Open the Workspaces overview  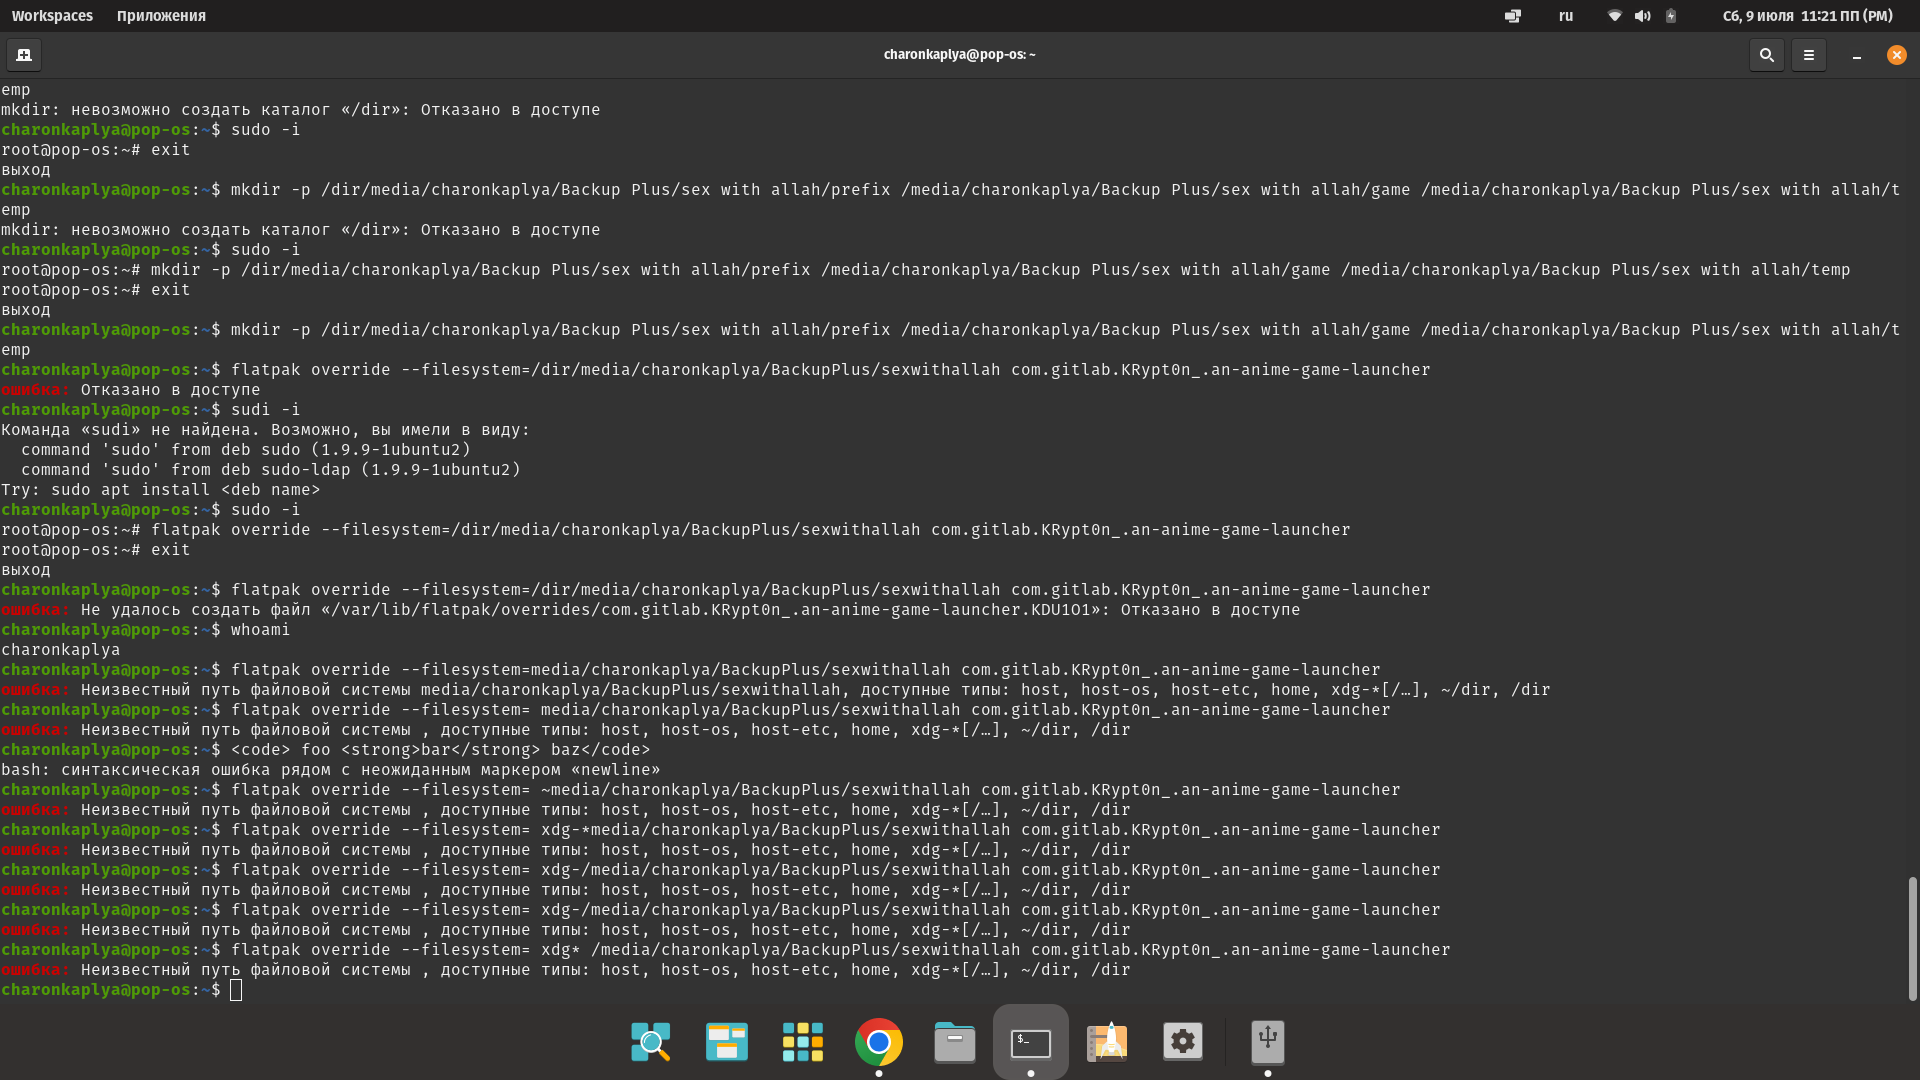[x=52, y=16]
